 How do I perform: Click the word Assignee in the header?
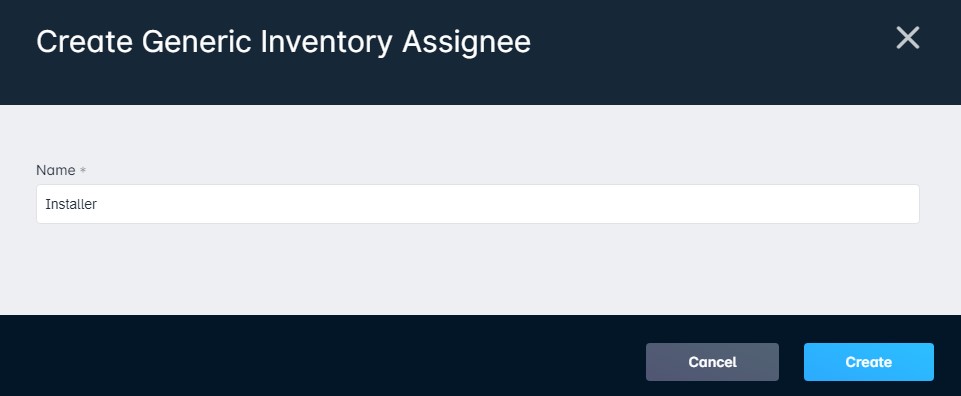click(x=466, y=42)
